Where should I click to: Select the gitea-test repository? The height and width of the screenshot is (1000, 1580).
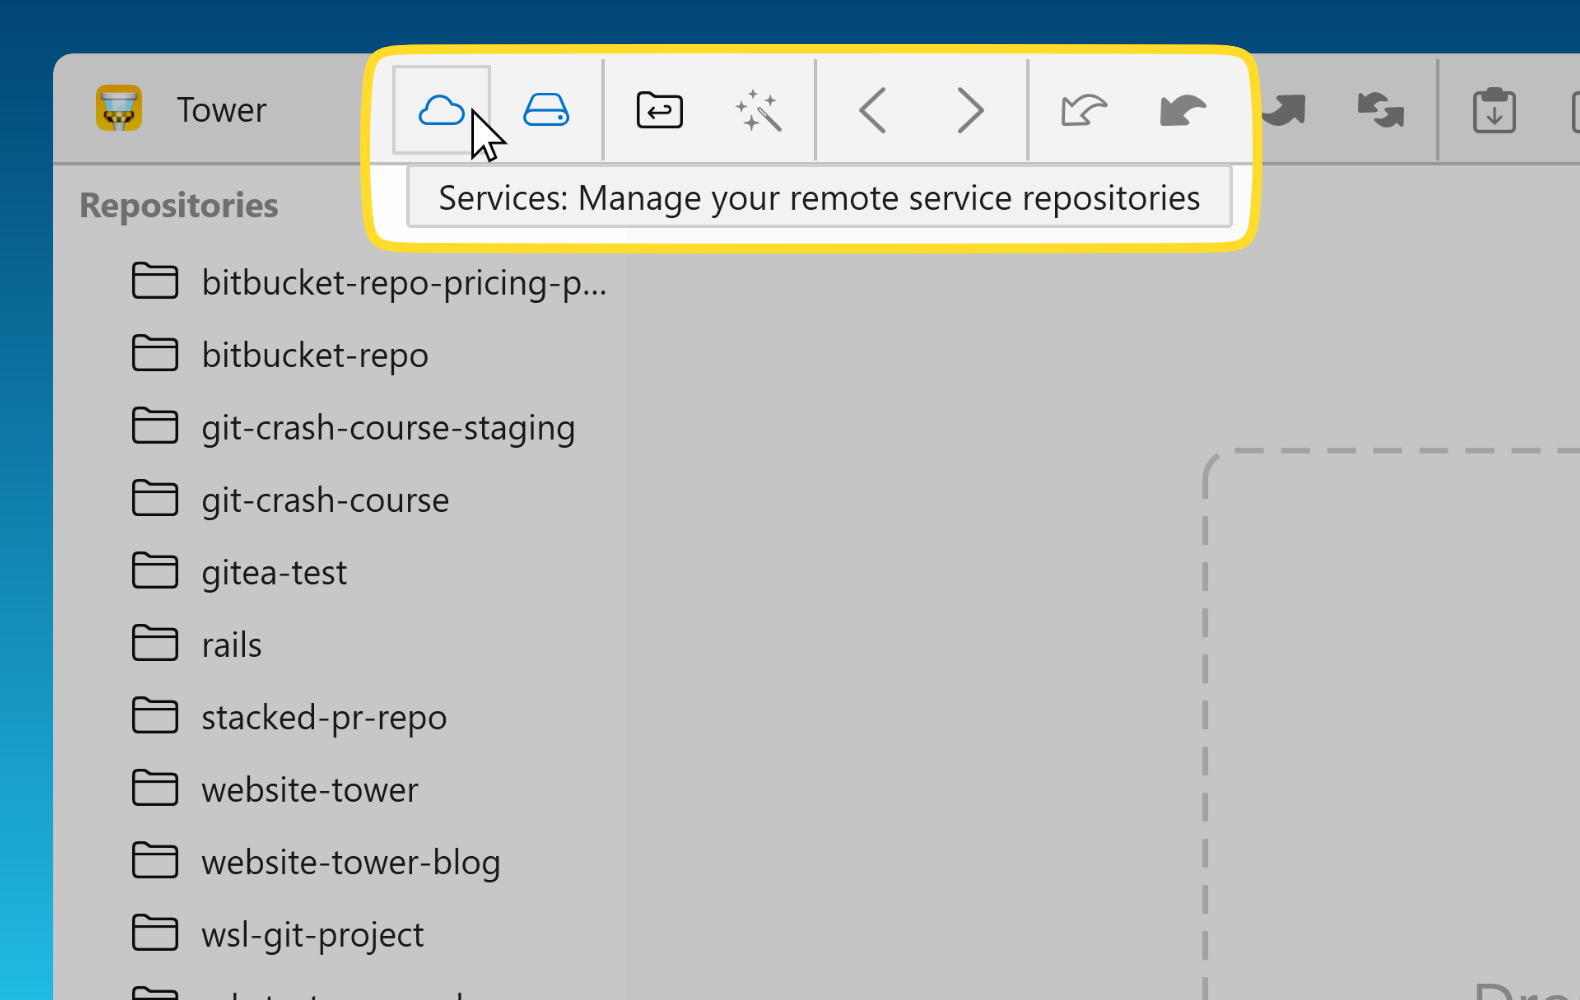[x=274, y=573]
